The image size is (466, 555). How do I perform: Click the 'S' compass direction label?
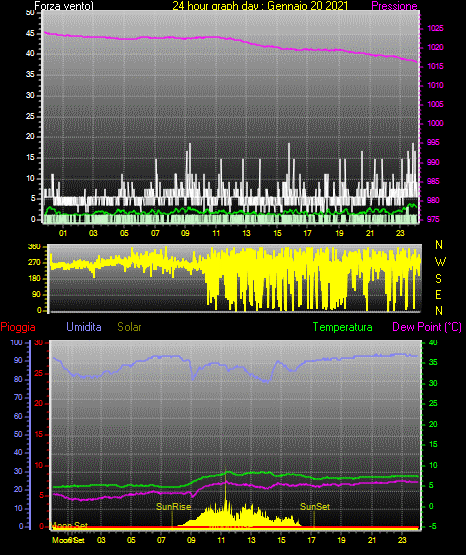tap(438, 279)
